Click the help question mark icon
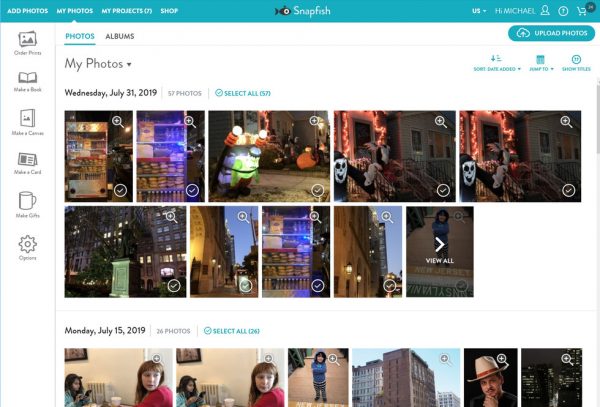The height and width of the screenshot is (407, 600). click(x=564, y=11)
